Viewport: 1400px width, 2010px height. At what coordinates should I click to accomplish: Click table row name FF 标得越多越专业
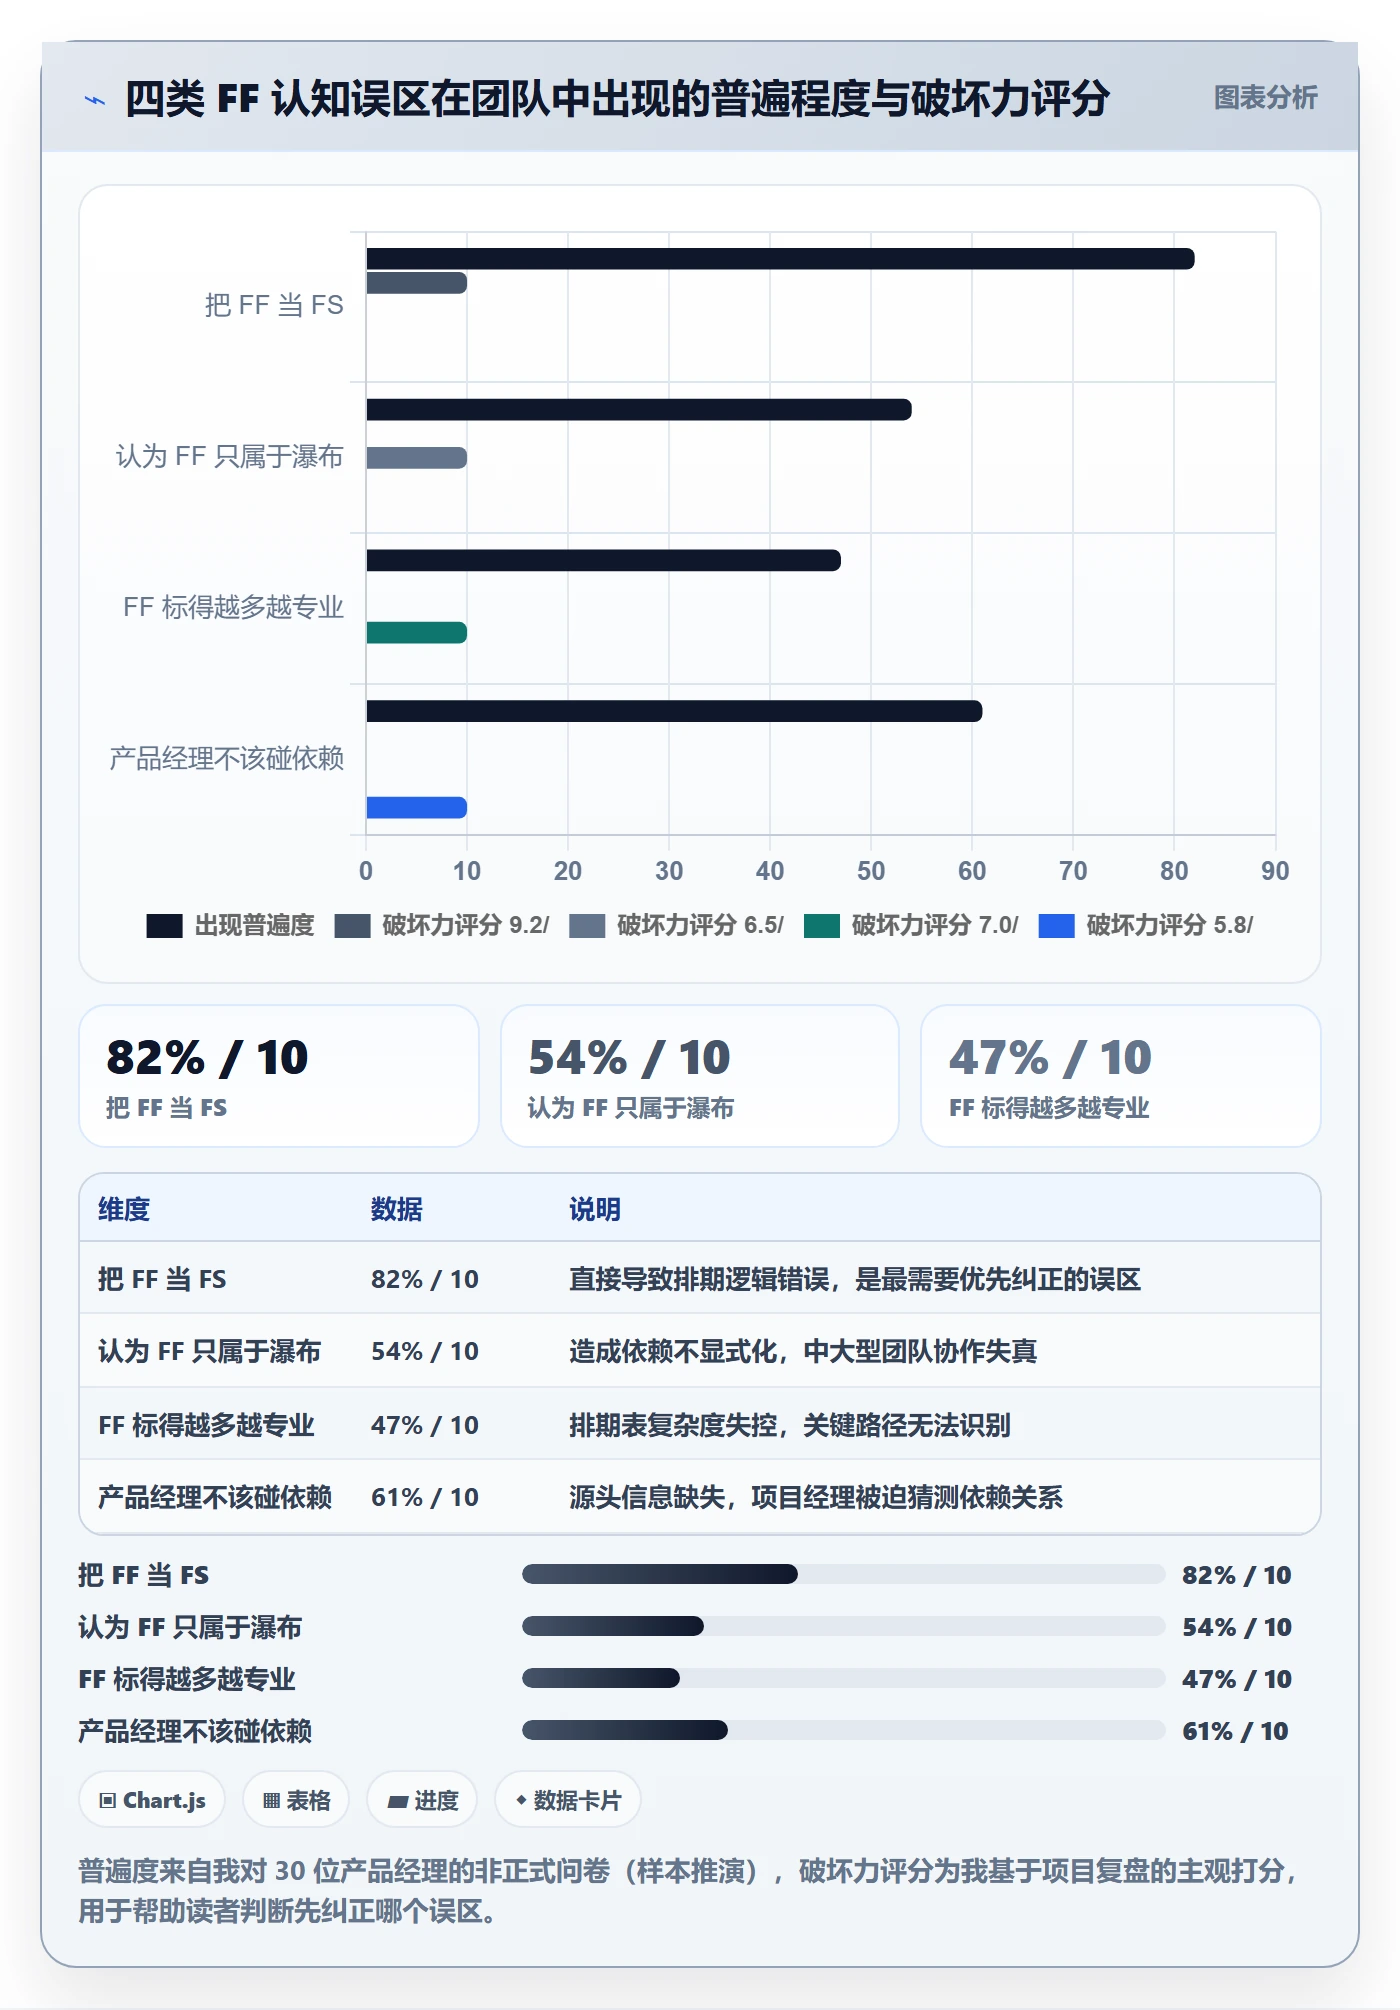(206, 1425)
